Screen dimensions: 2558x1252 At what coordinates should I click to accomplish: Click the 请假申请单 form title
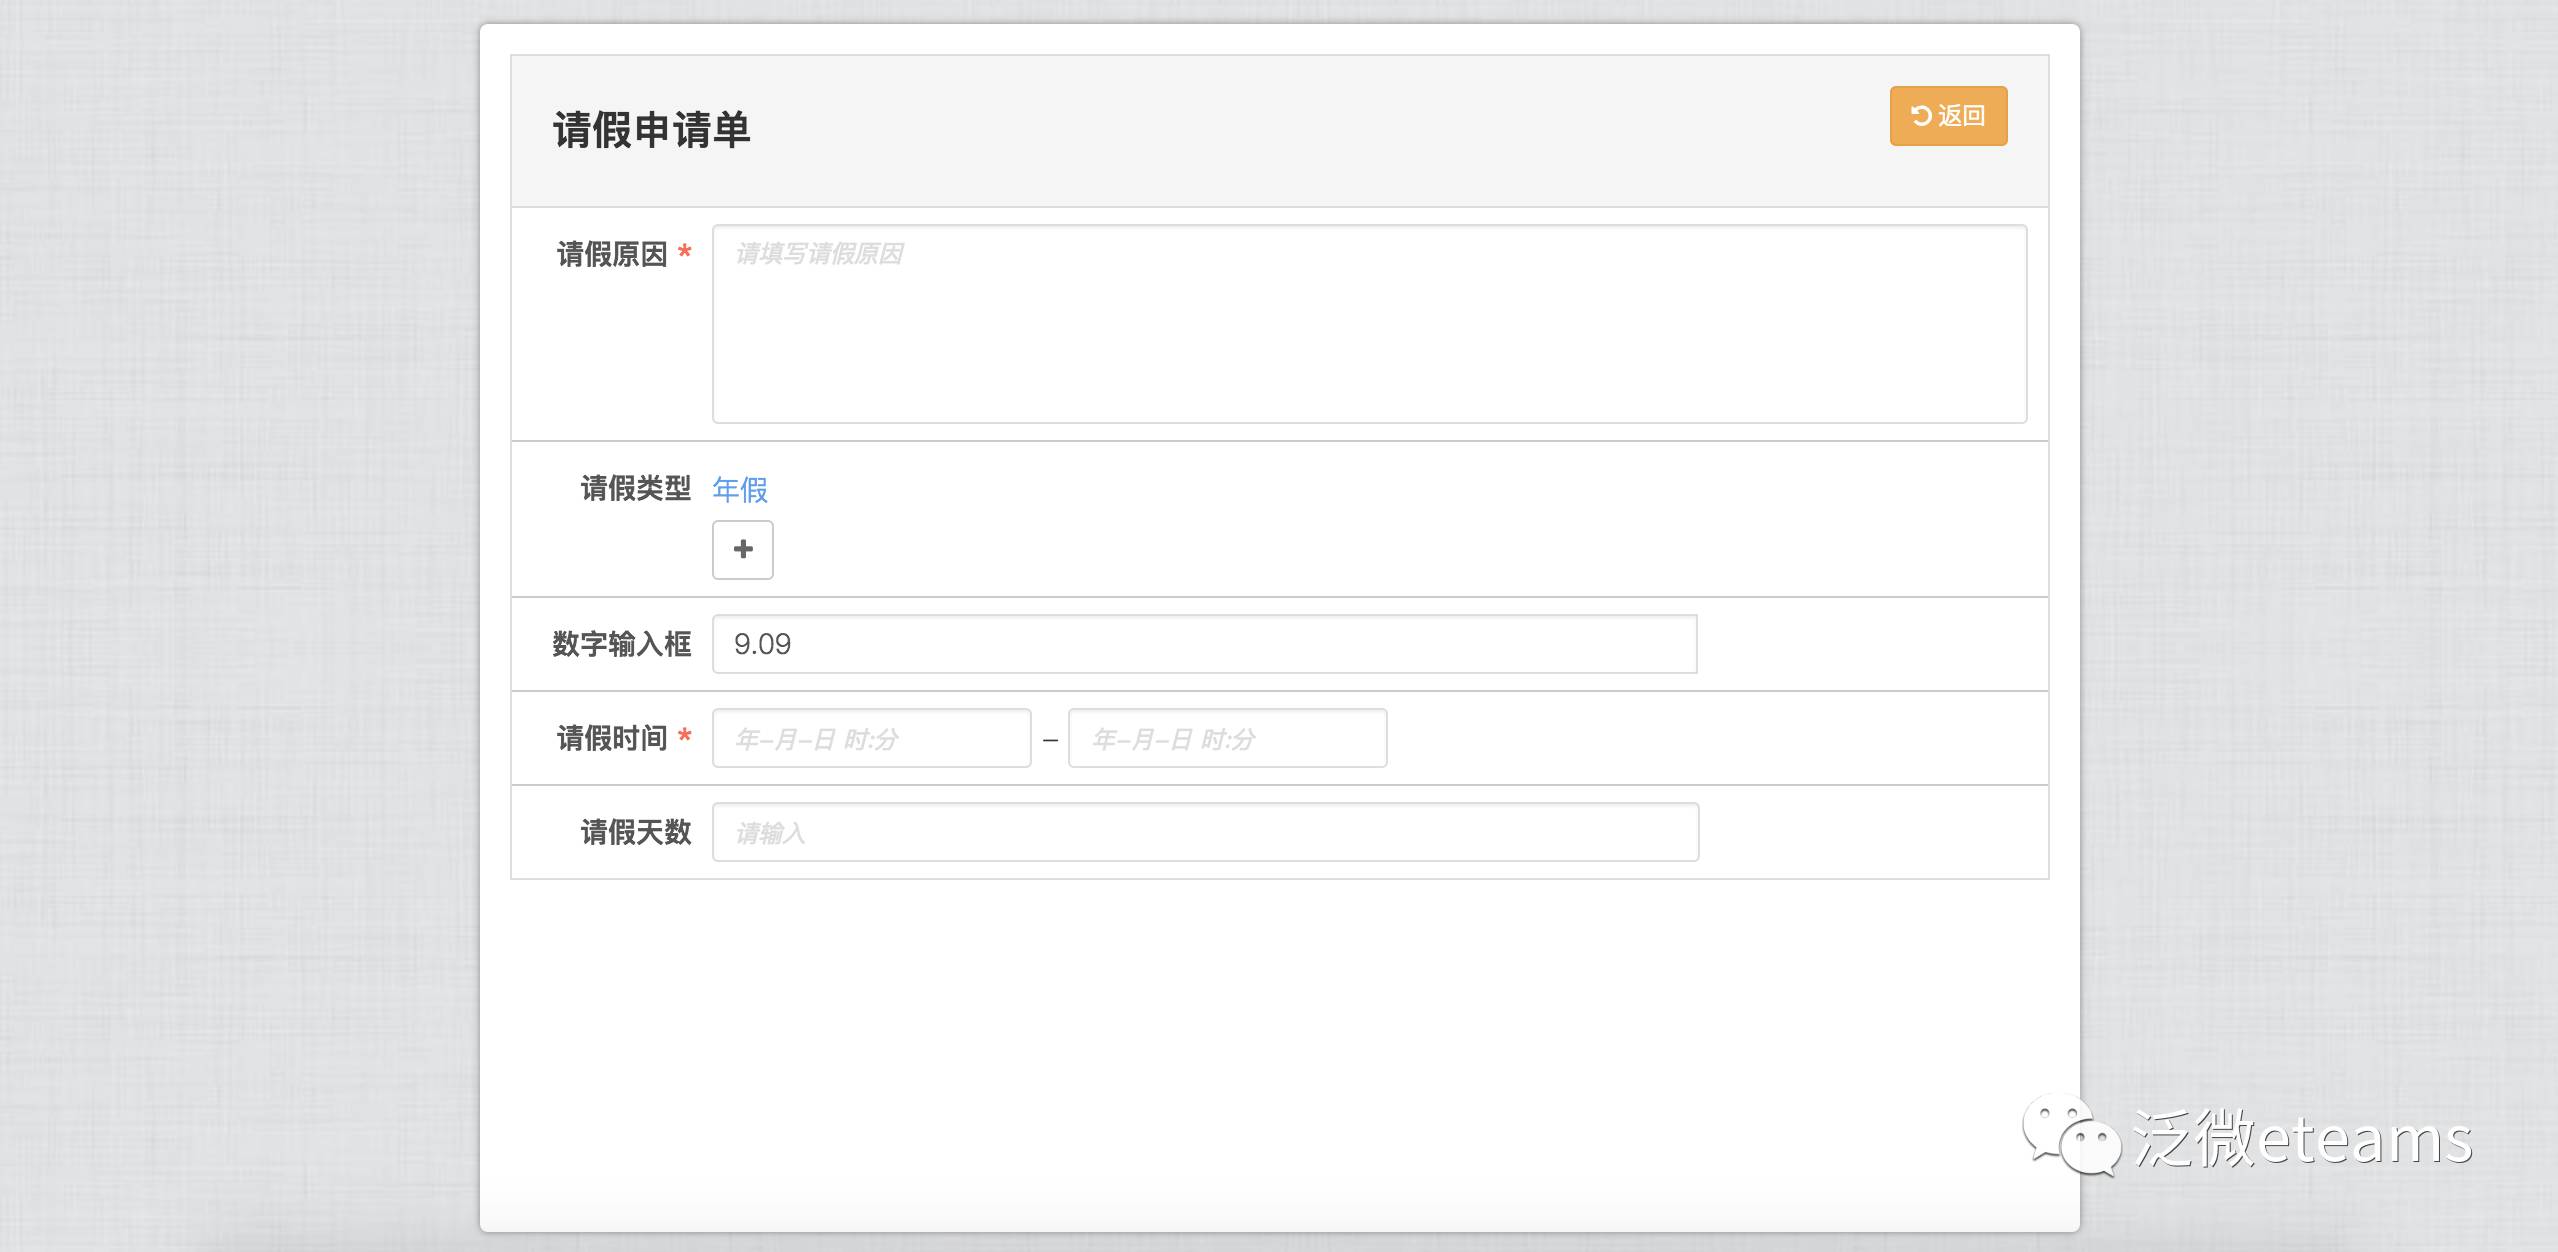651,131
